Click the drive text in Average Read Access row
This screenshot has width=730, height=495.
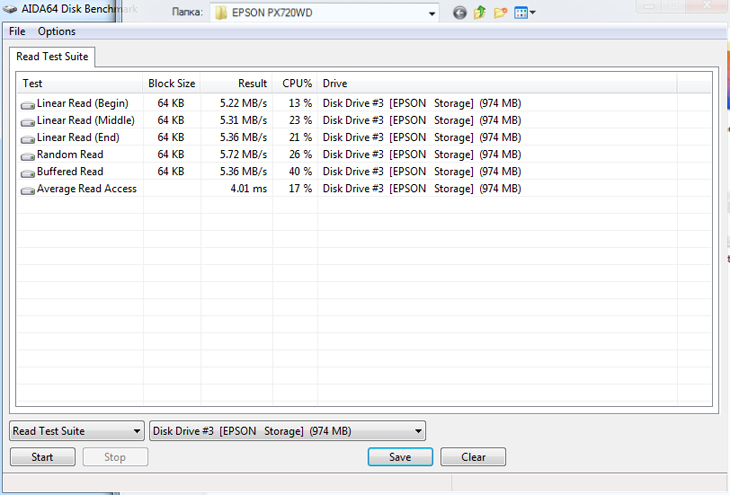422,189
